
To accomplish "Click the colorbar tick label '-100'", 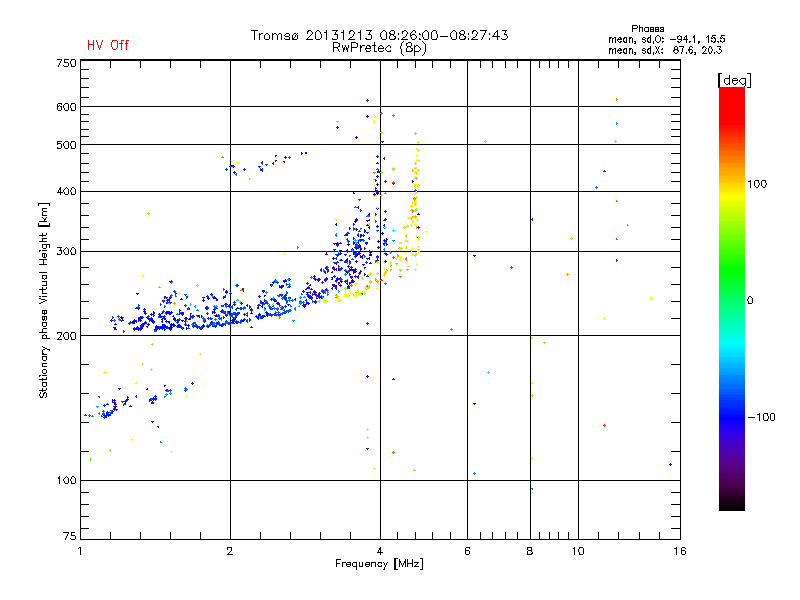I will click(x=761, y=417).
